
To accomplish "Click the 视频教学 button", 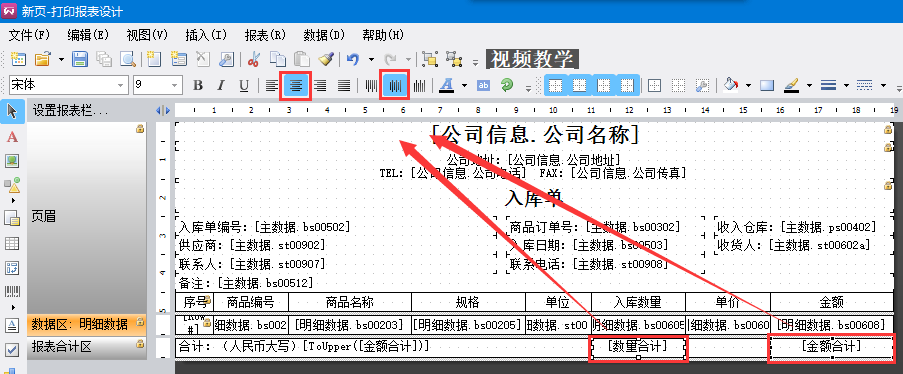I will pos(532,59).
